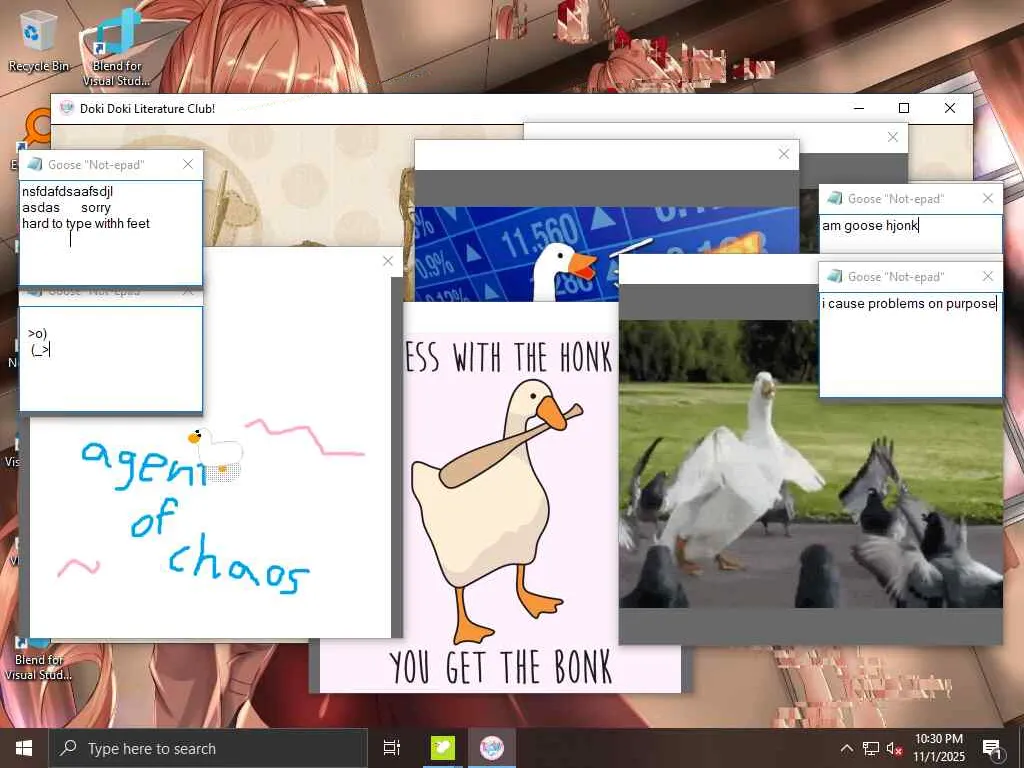Viewport: 1024px width, 768px height.
Task: Click into 'i cause problems on purpose' text area
Action: 910,344
